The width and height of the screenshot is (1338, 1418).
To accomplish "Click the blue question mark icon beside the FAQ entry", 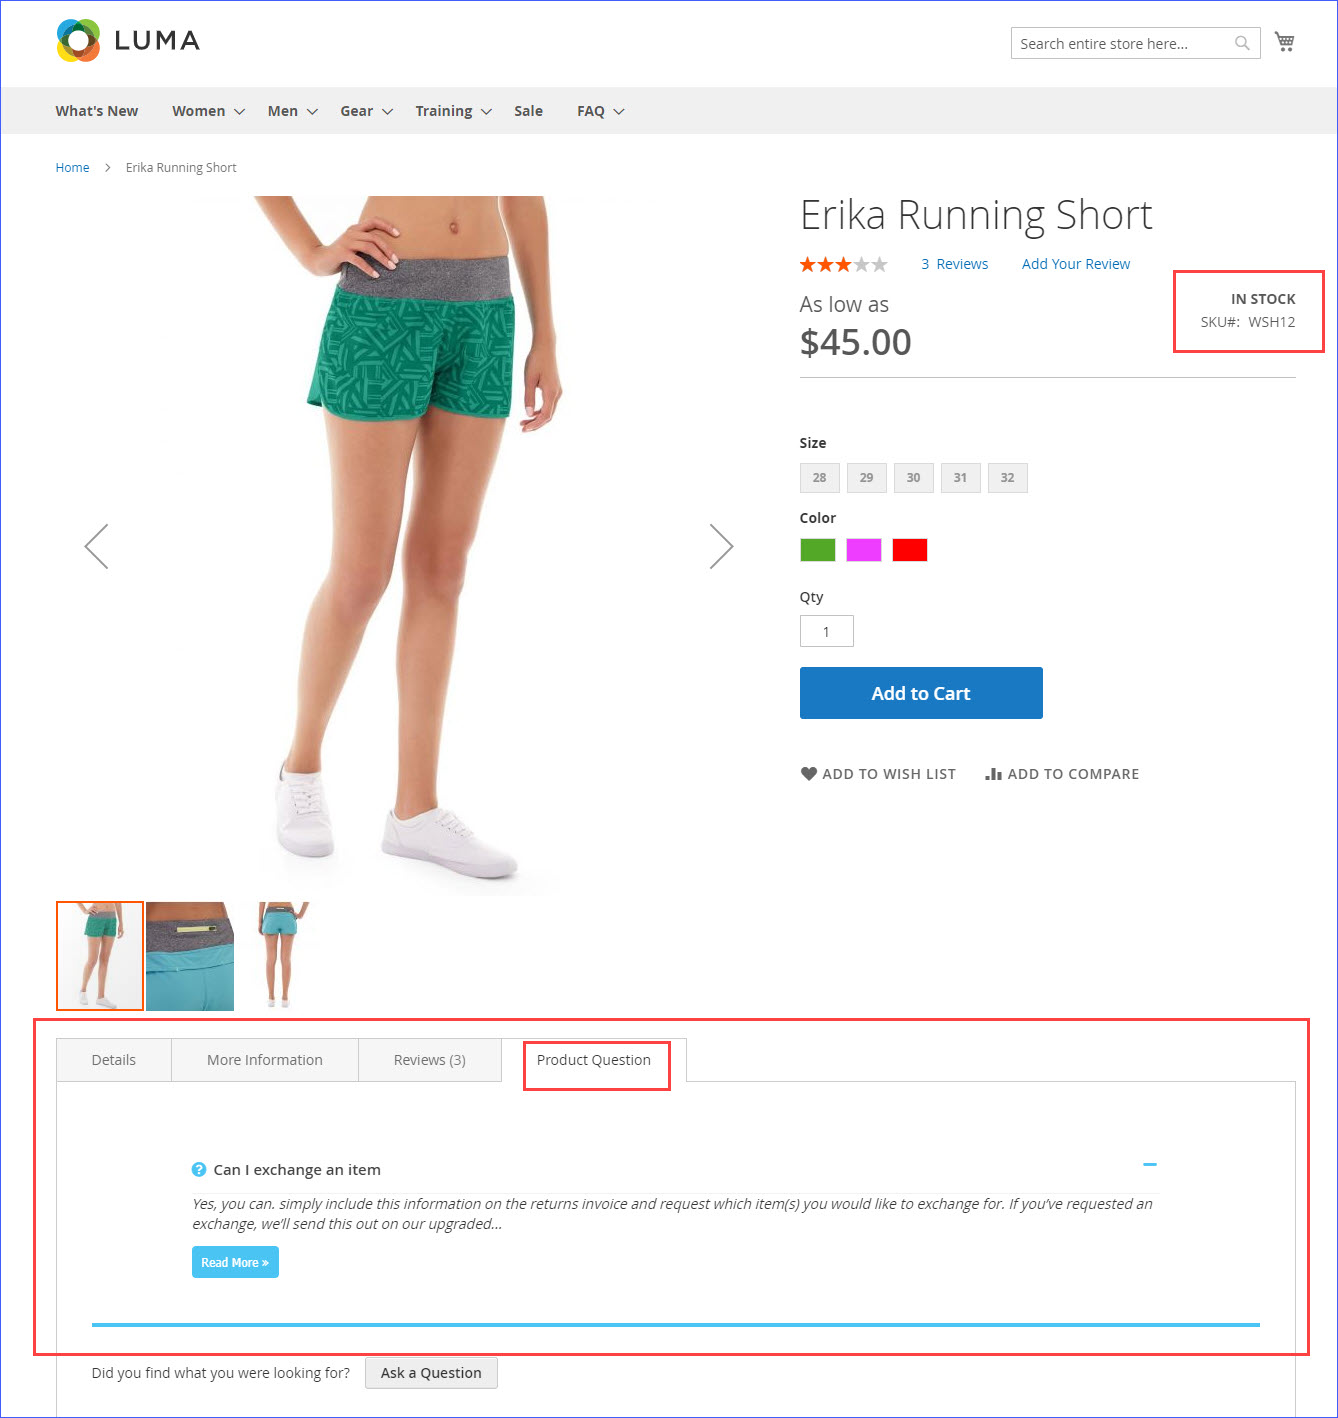I will click(x=199, y=1169).
